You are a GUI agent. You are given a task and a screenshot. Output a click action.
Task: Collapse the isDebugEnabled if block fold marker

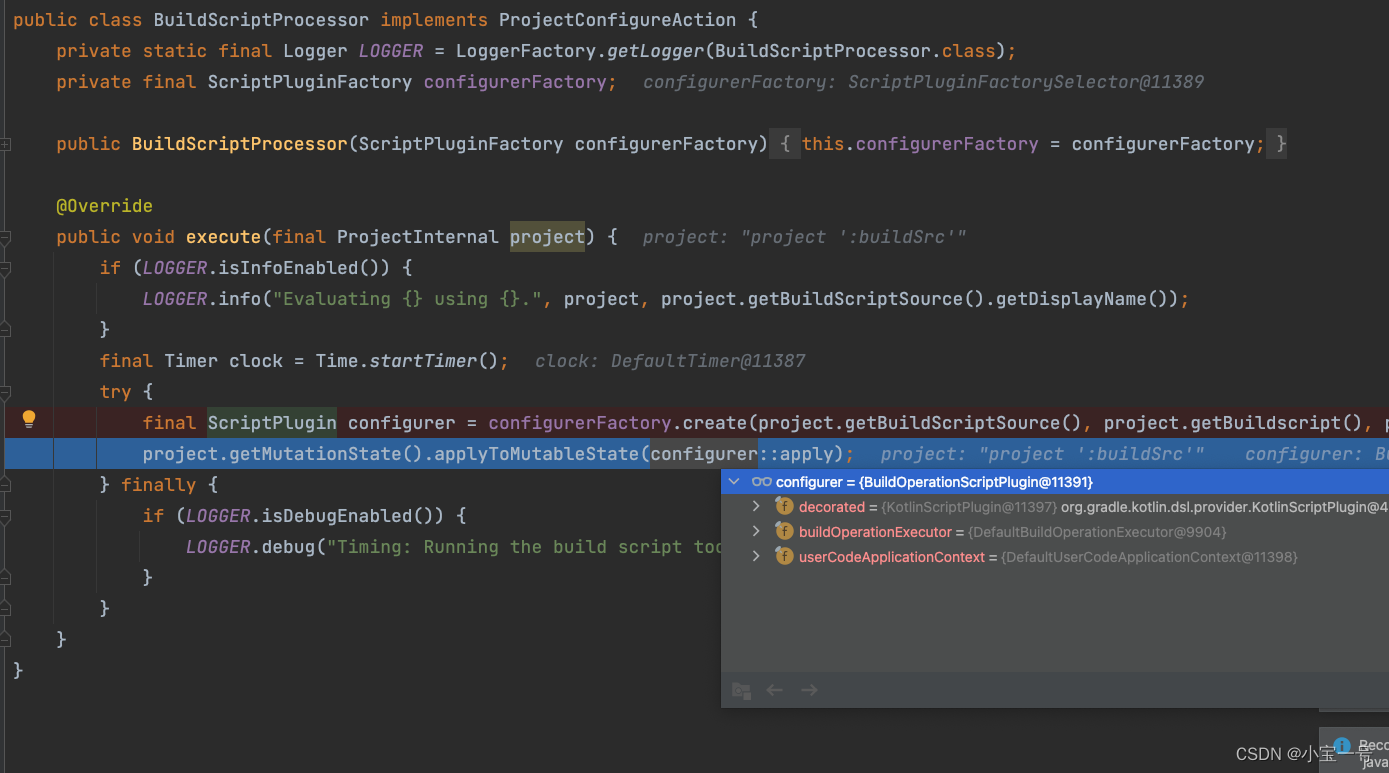click(x=5, y=516)
